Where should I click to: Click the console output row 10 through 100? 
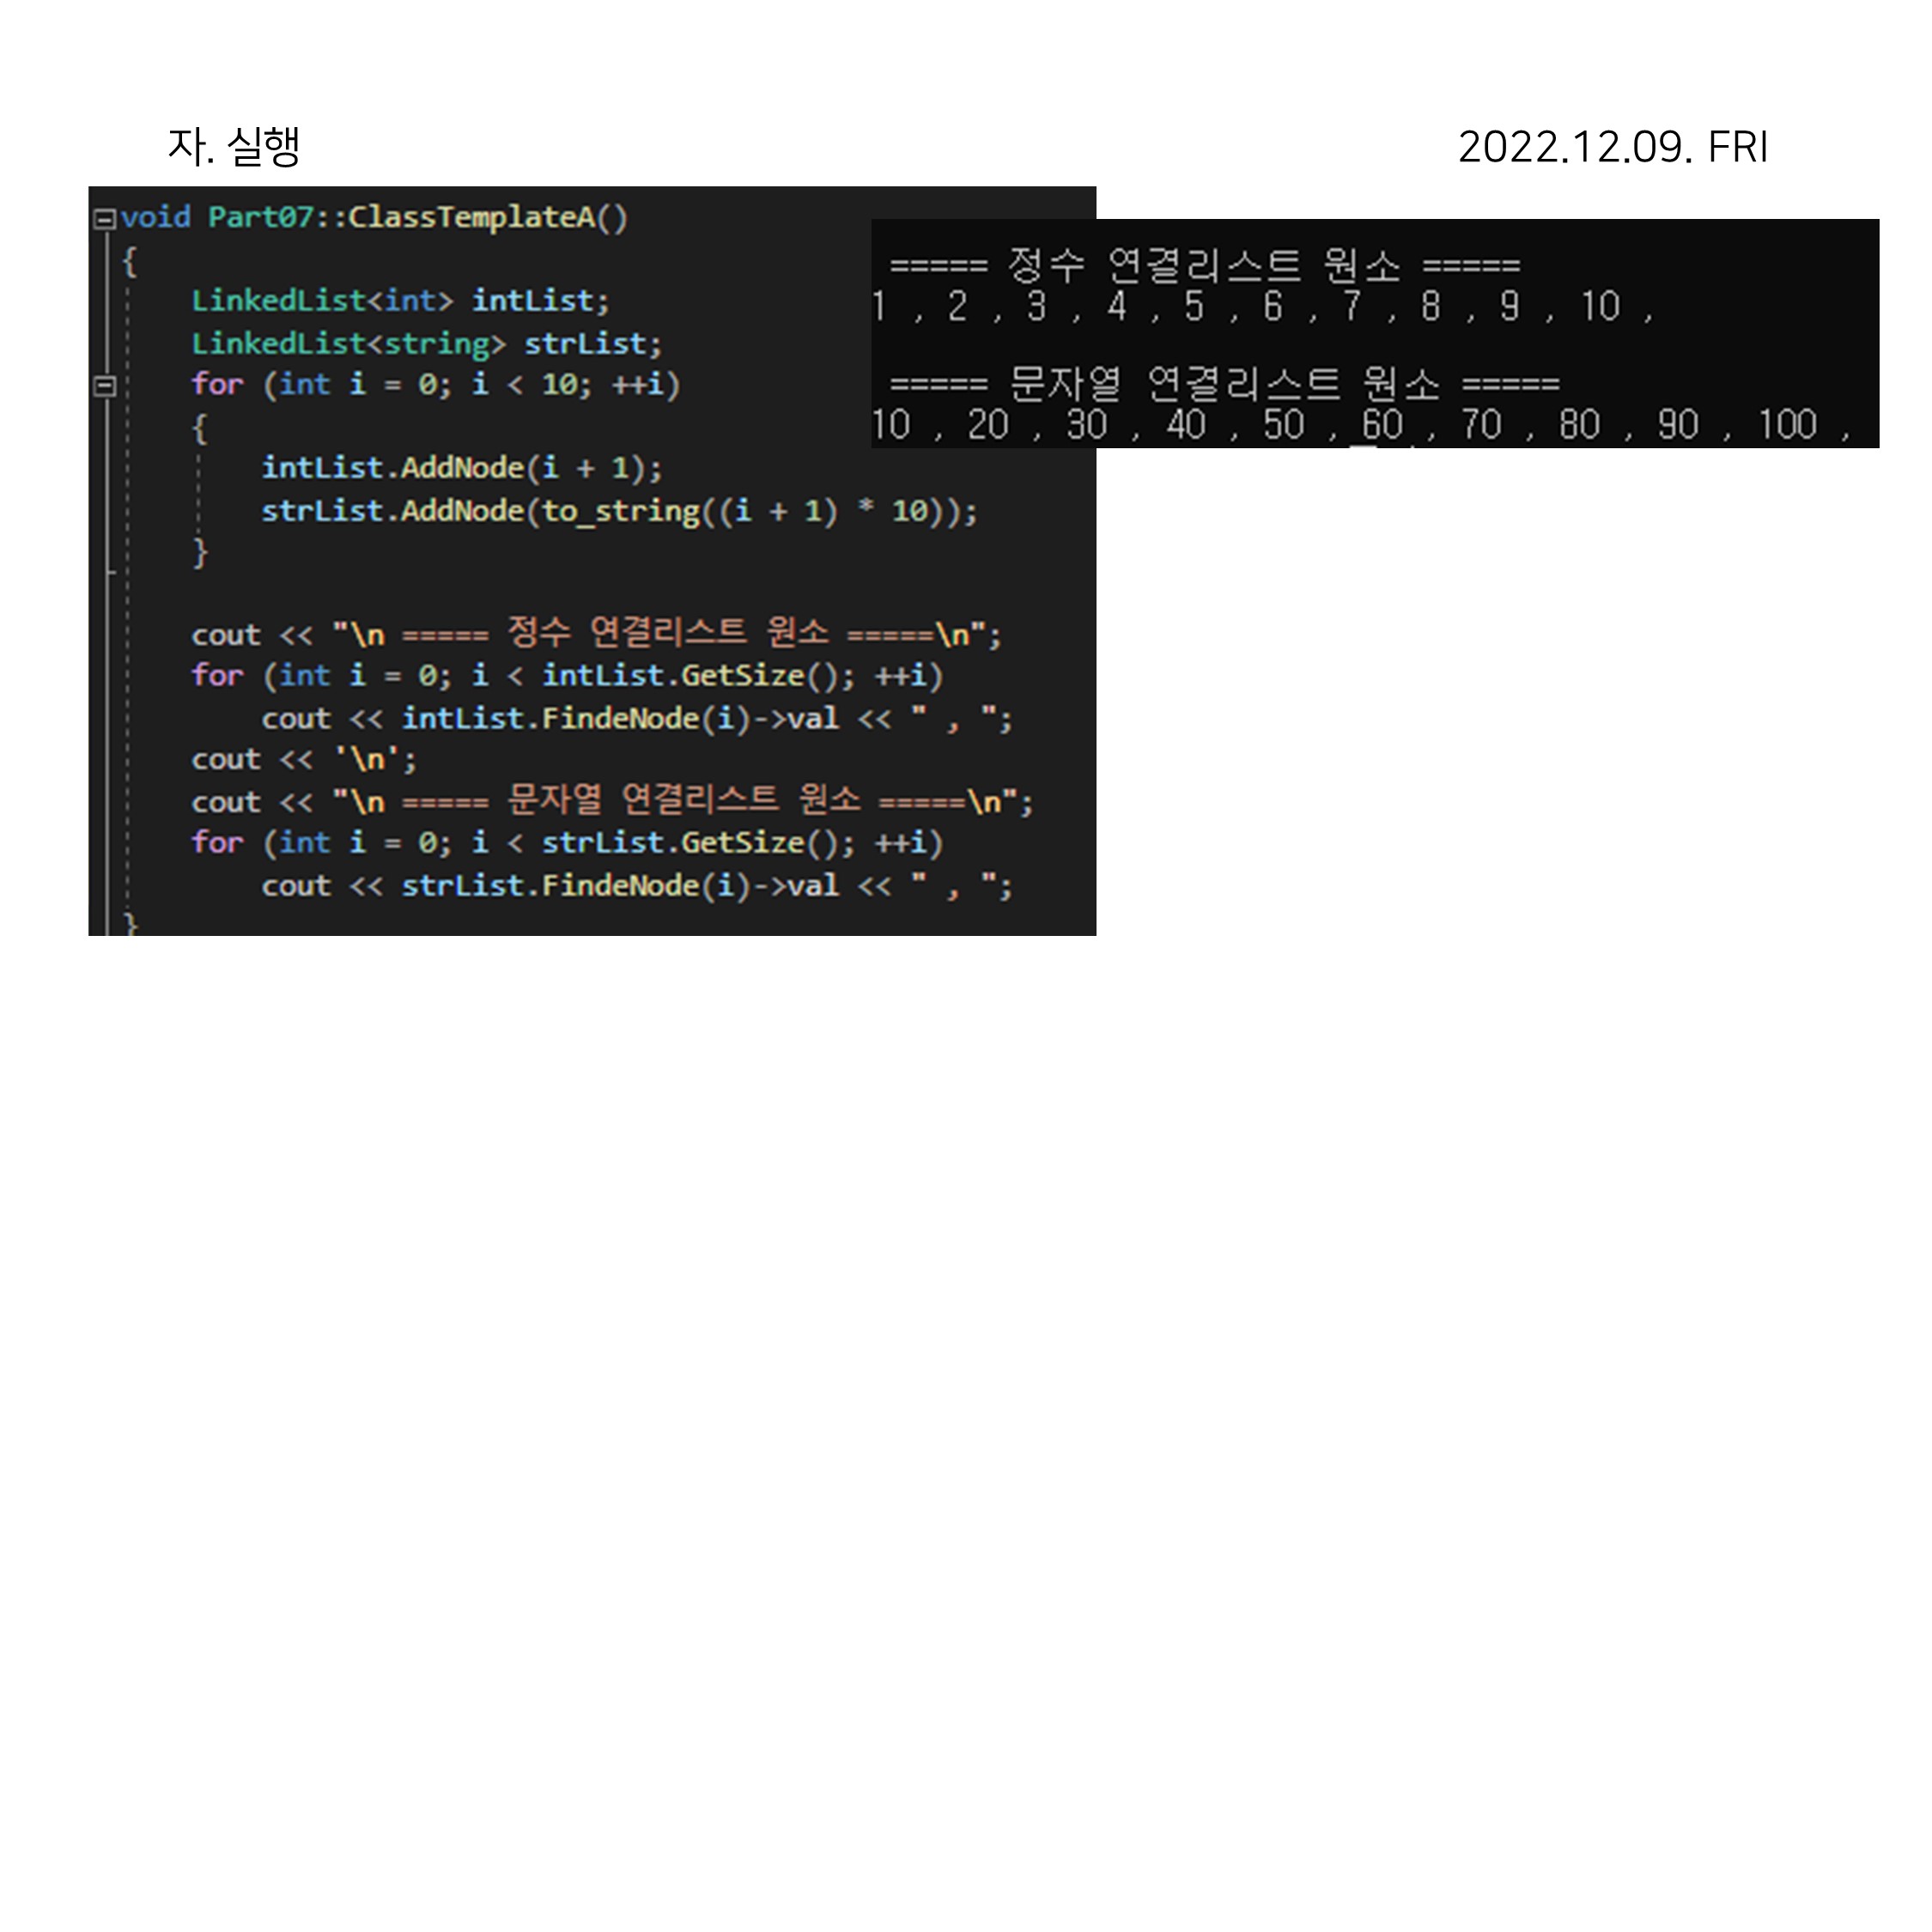click(1358, 425)
